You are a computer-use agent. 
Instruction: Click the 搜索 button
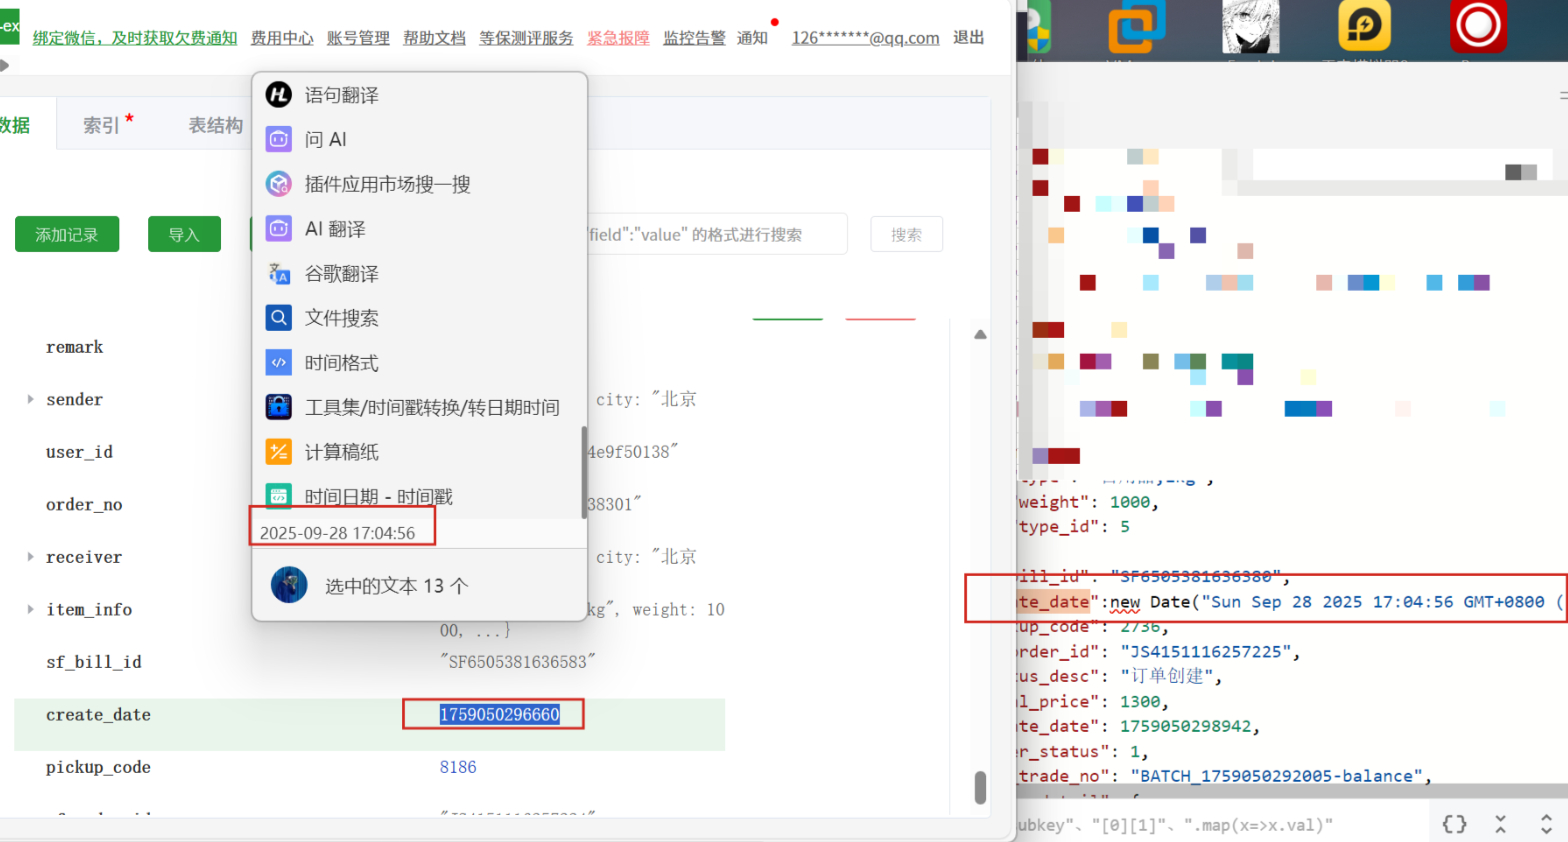coord(907,234)
